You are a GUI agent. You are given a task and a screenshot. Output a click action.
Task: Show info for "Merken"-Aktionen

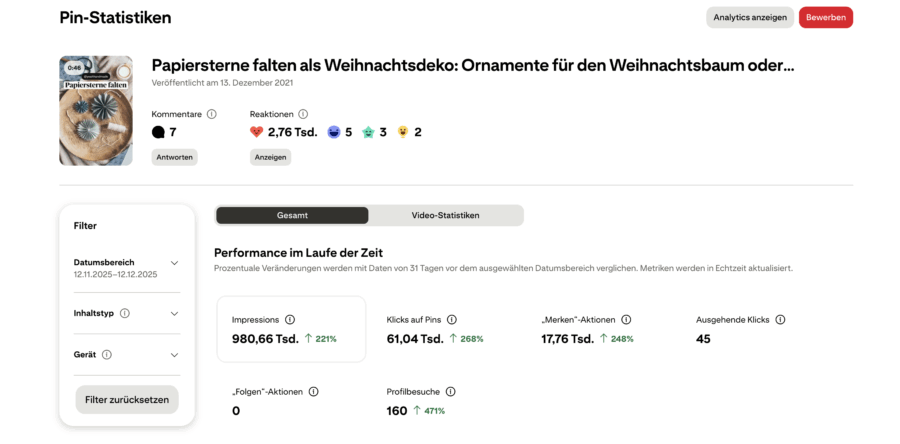[626, 320]
